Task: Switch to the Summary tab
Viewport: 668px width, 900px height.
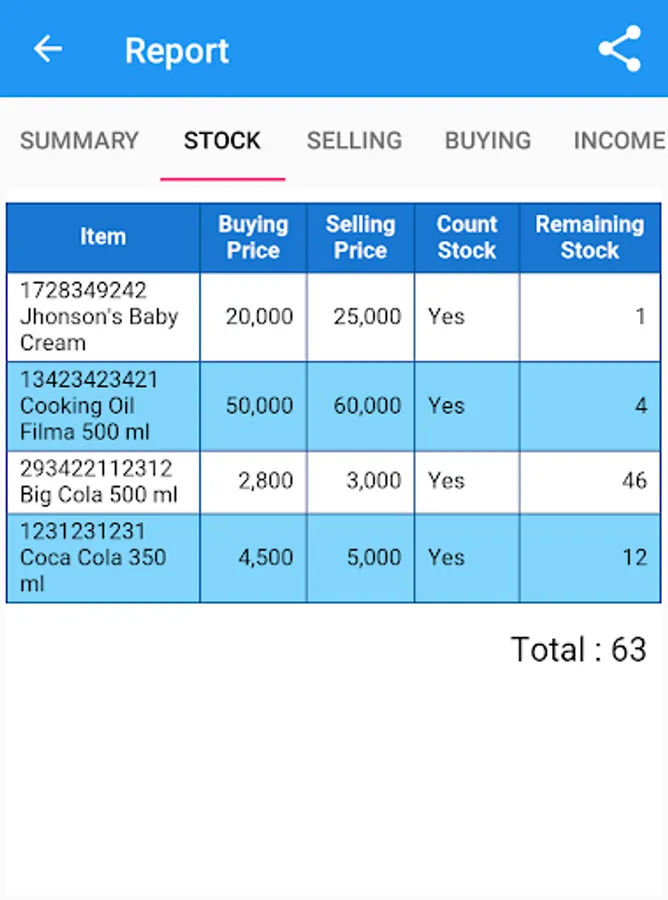Action: [x=79, y=141]
